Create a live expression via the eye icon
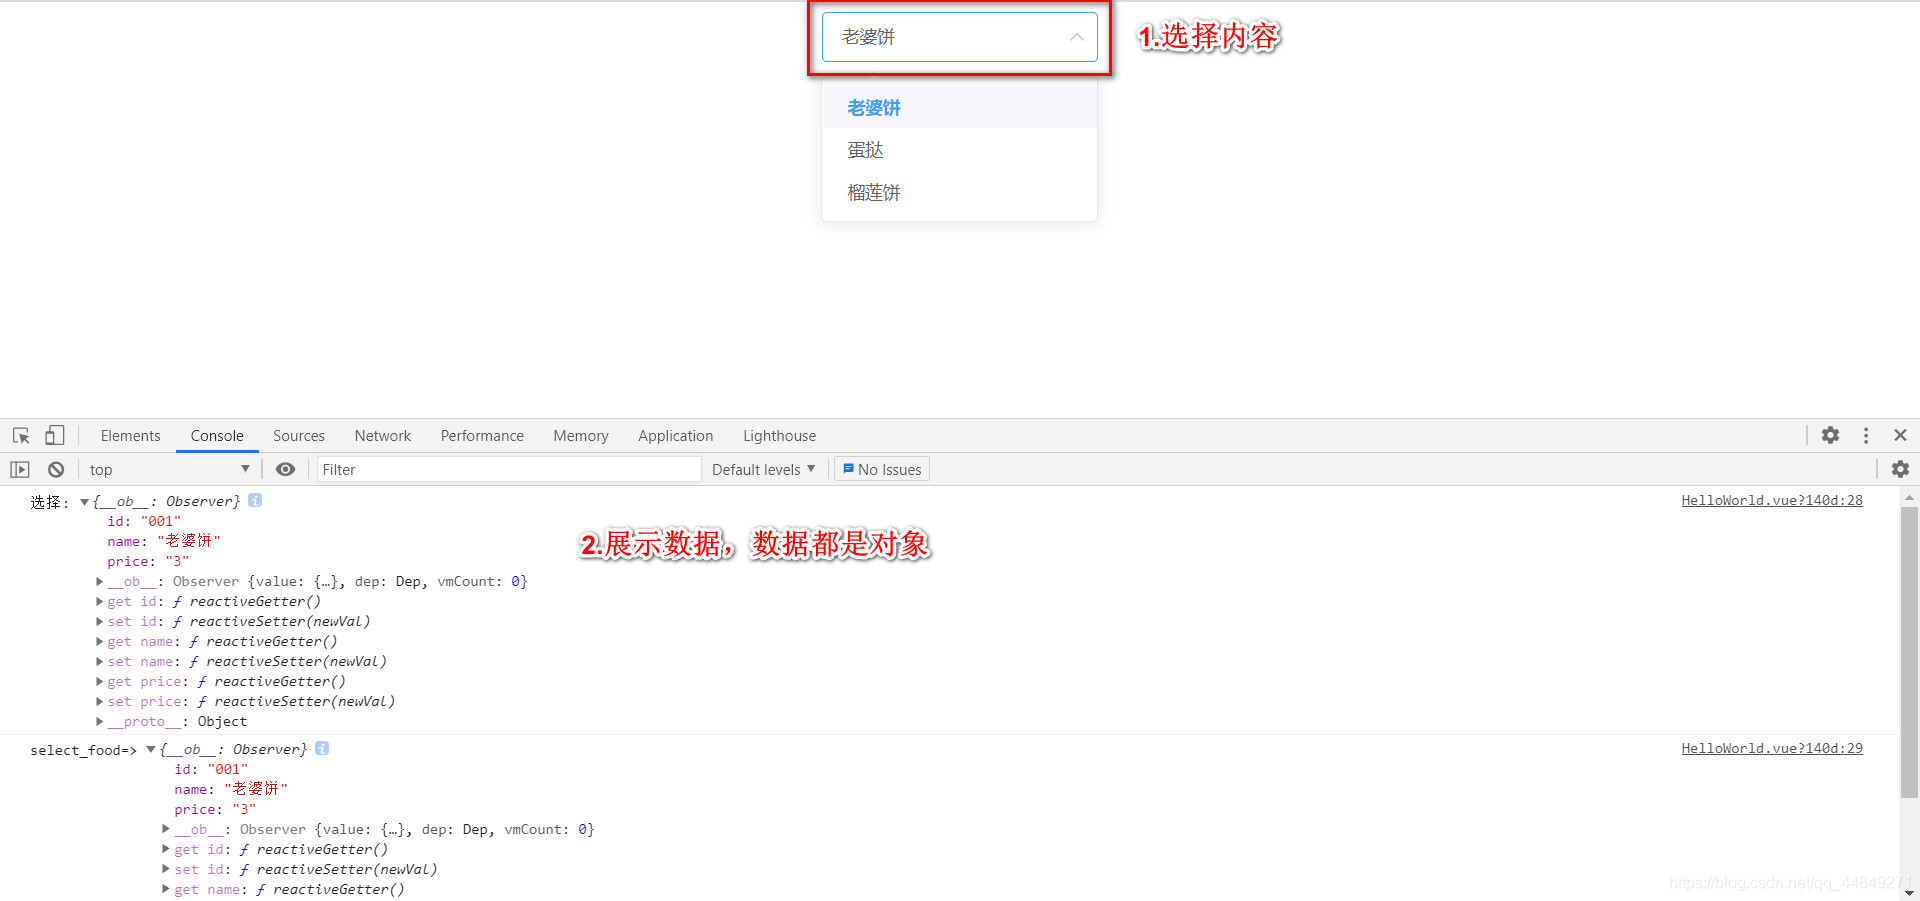 tap(285, 469)
